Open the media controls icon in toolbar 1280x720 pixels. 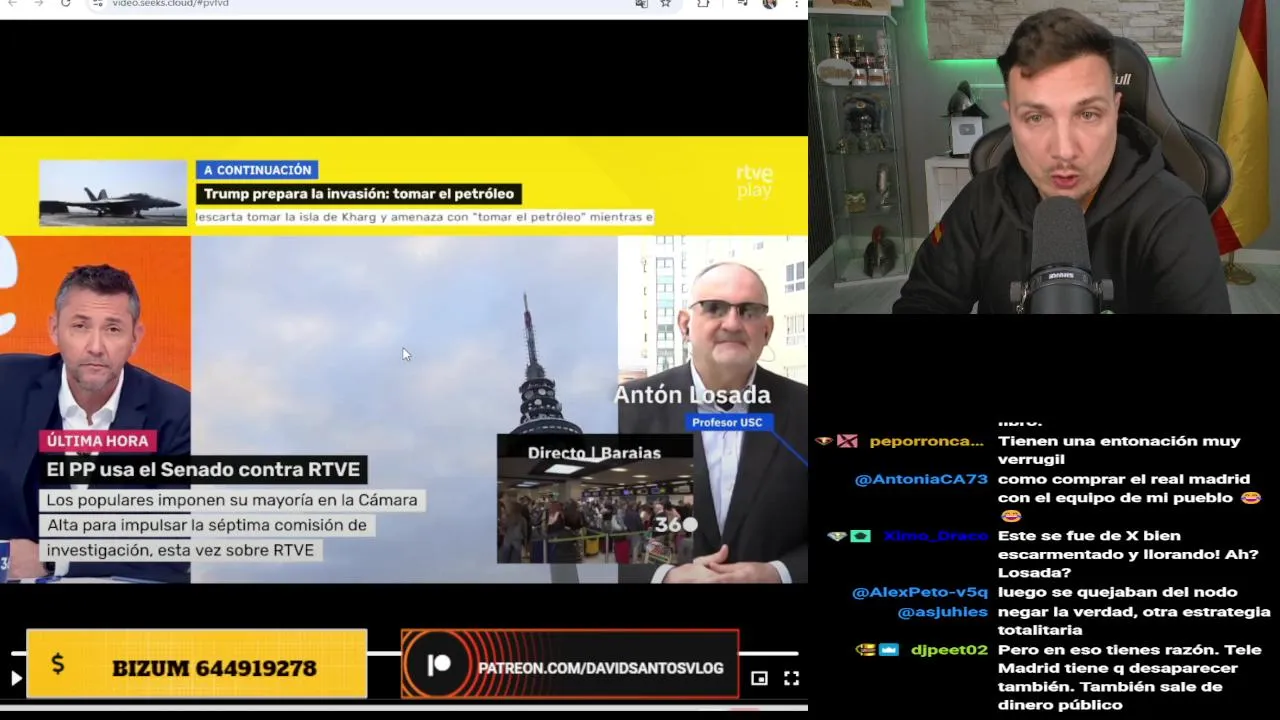click(741, 4)
